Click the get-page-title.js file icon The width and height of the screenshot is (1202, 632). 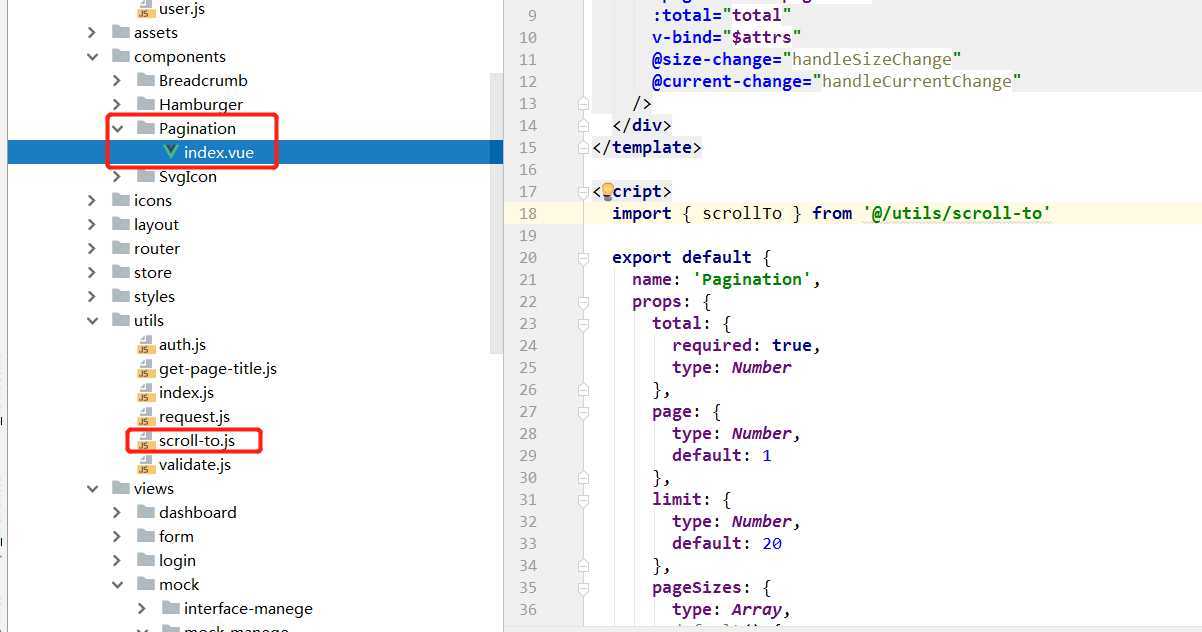pos(146,369)
